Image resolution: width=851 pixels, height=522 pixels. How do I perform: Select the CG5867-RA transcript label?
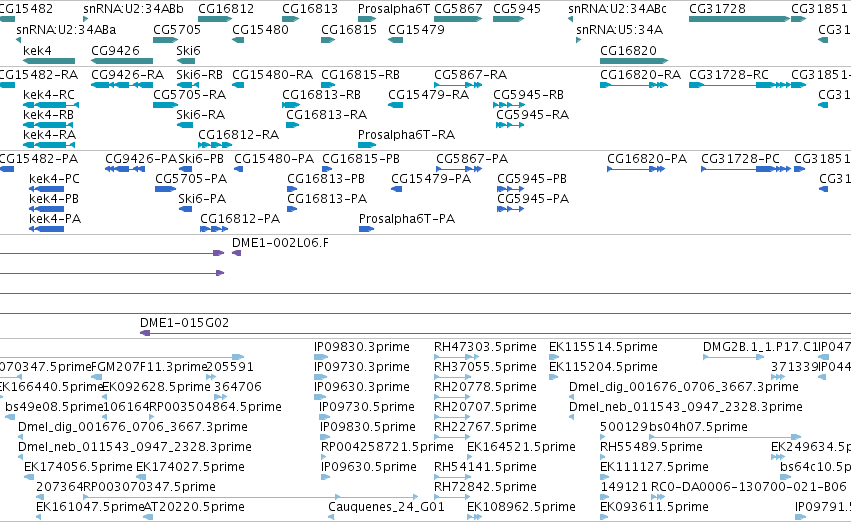click(471, 75)
